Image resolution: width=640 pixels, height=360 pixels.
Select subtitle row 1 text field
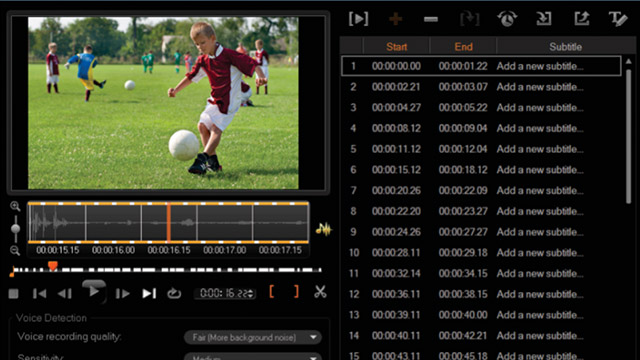[540, 66]
